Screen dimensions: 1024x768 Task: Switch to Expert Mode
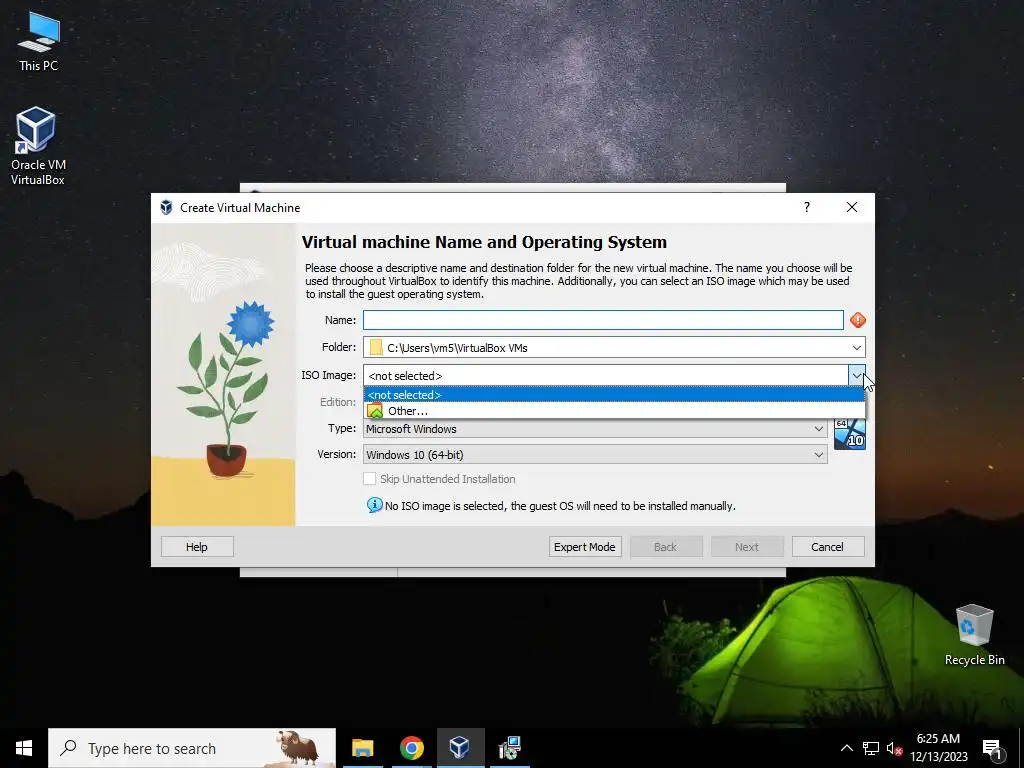(x=585, y=547)
